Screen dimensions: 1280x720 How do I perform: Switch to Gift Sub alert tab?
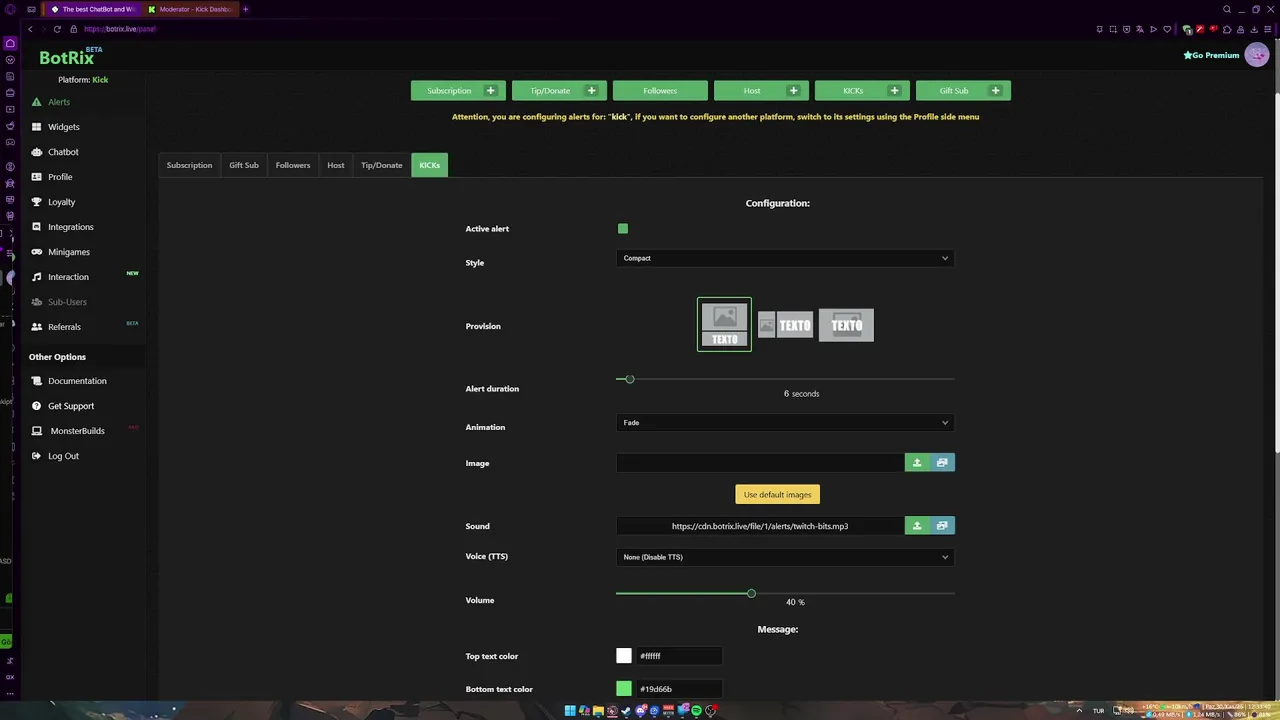[x=244, y=165]
